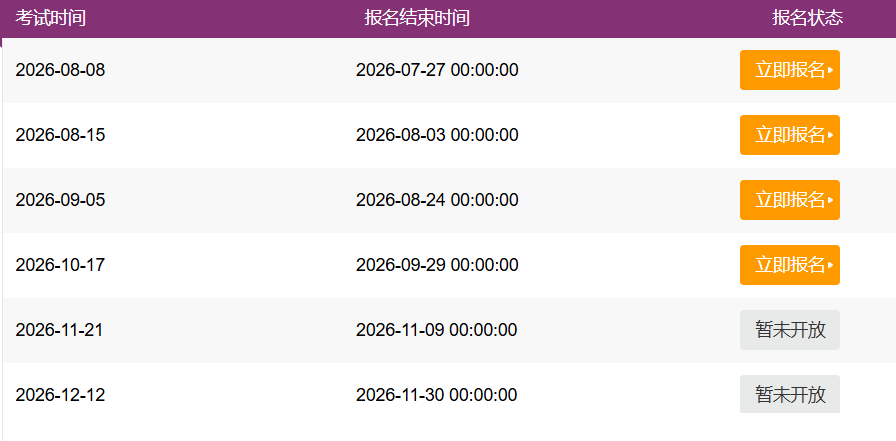896x441 pixels.
Task: Select the exam date 2026-08-15 cell
Action: coord(60,135)
